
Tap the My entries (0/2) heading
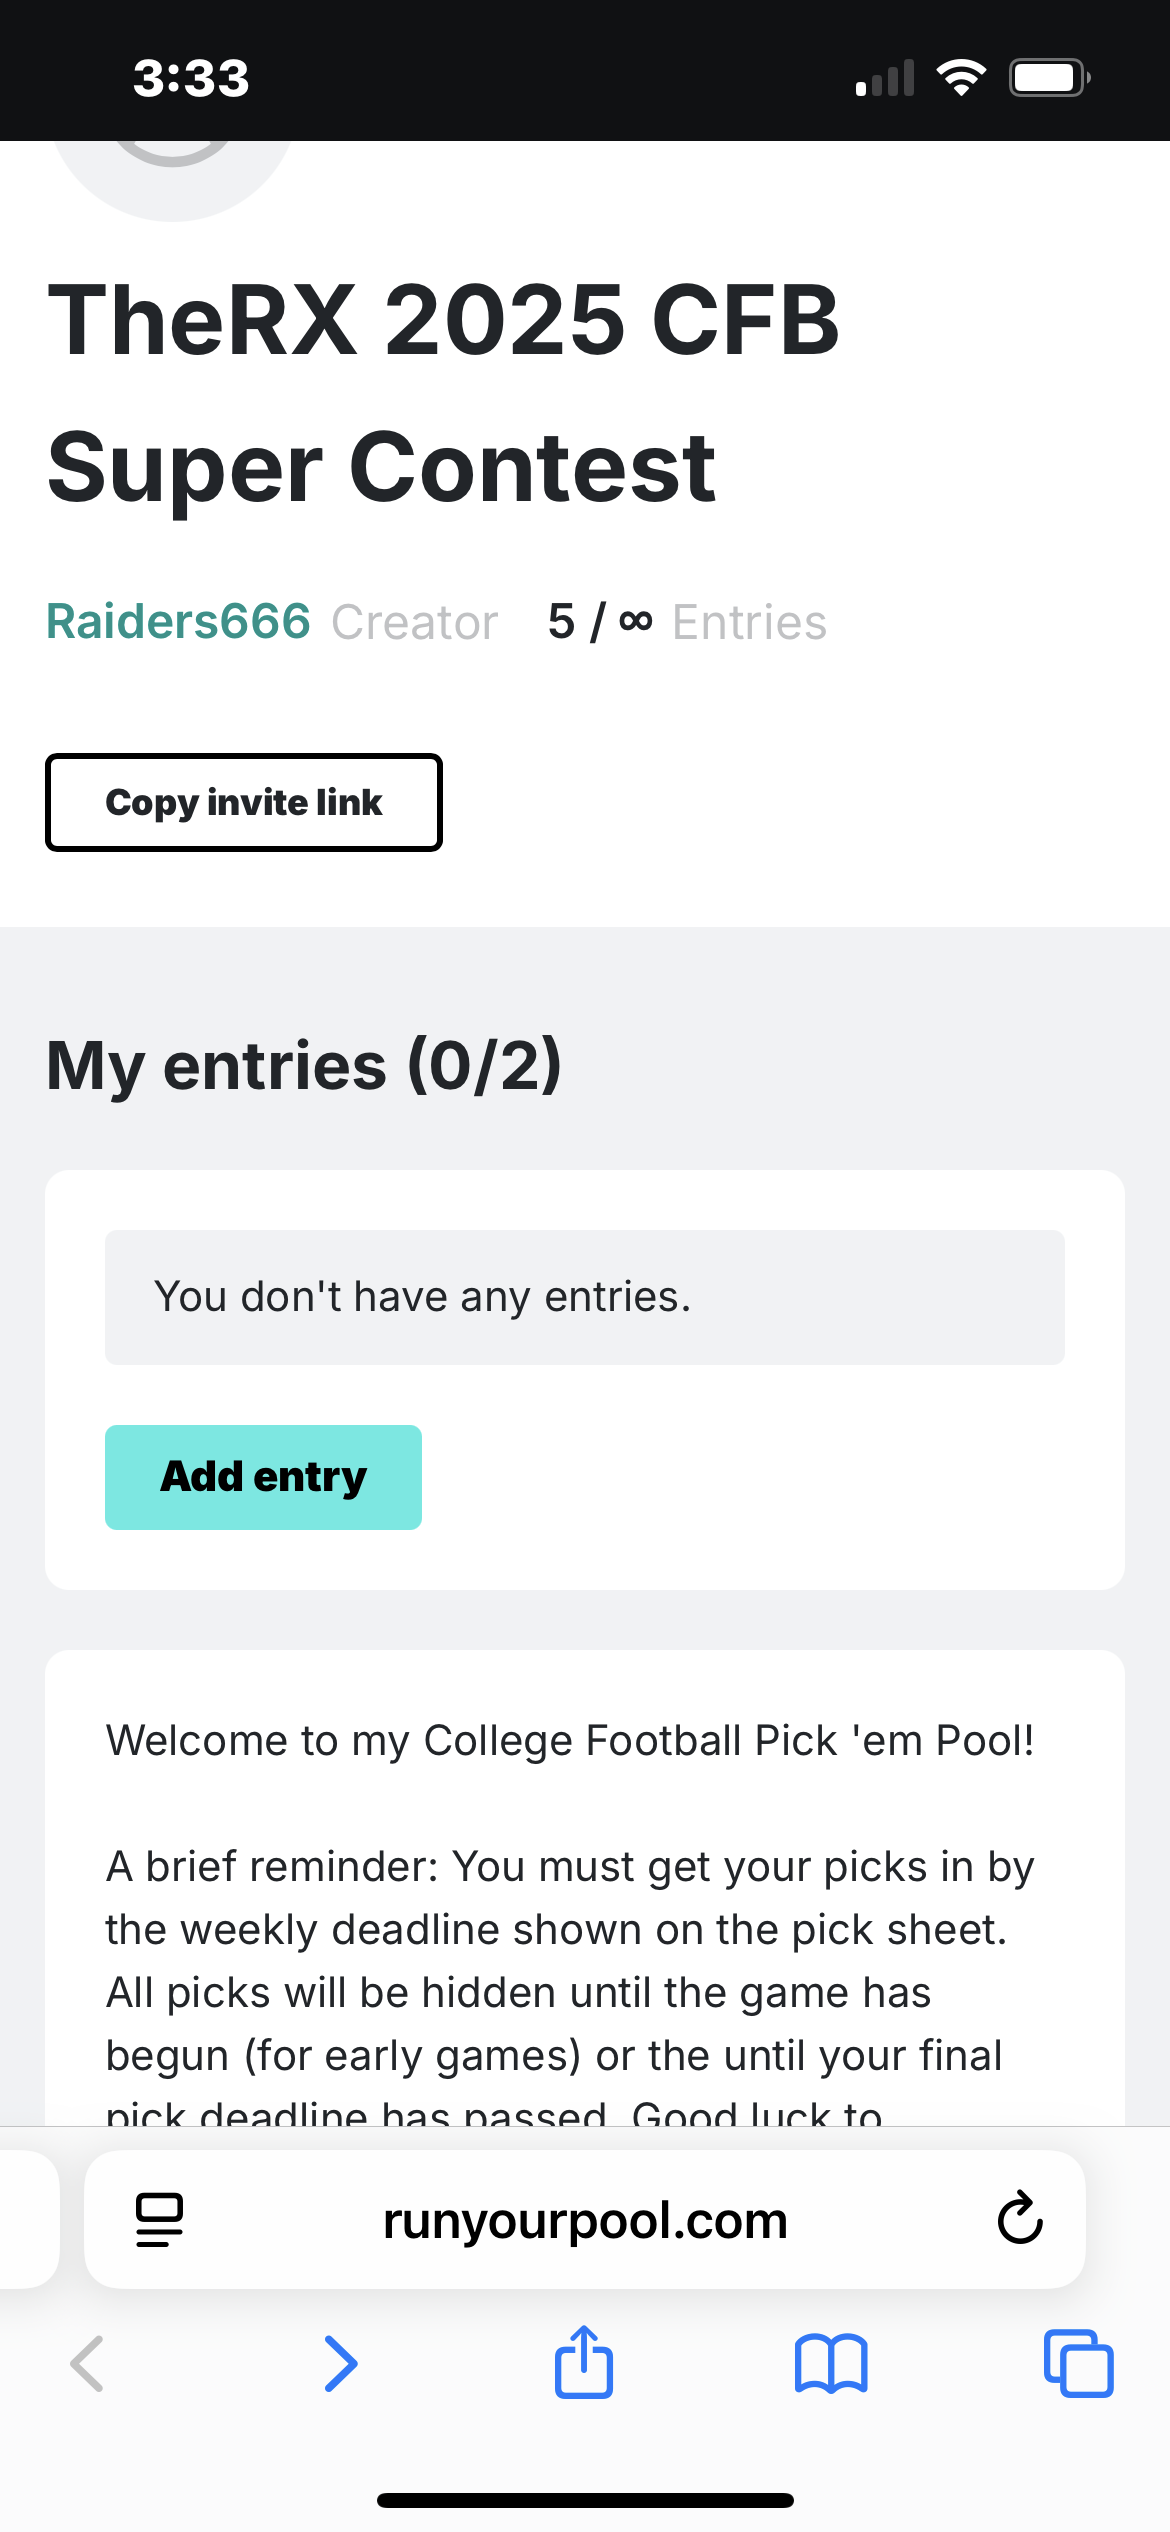click(304, 1065)
